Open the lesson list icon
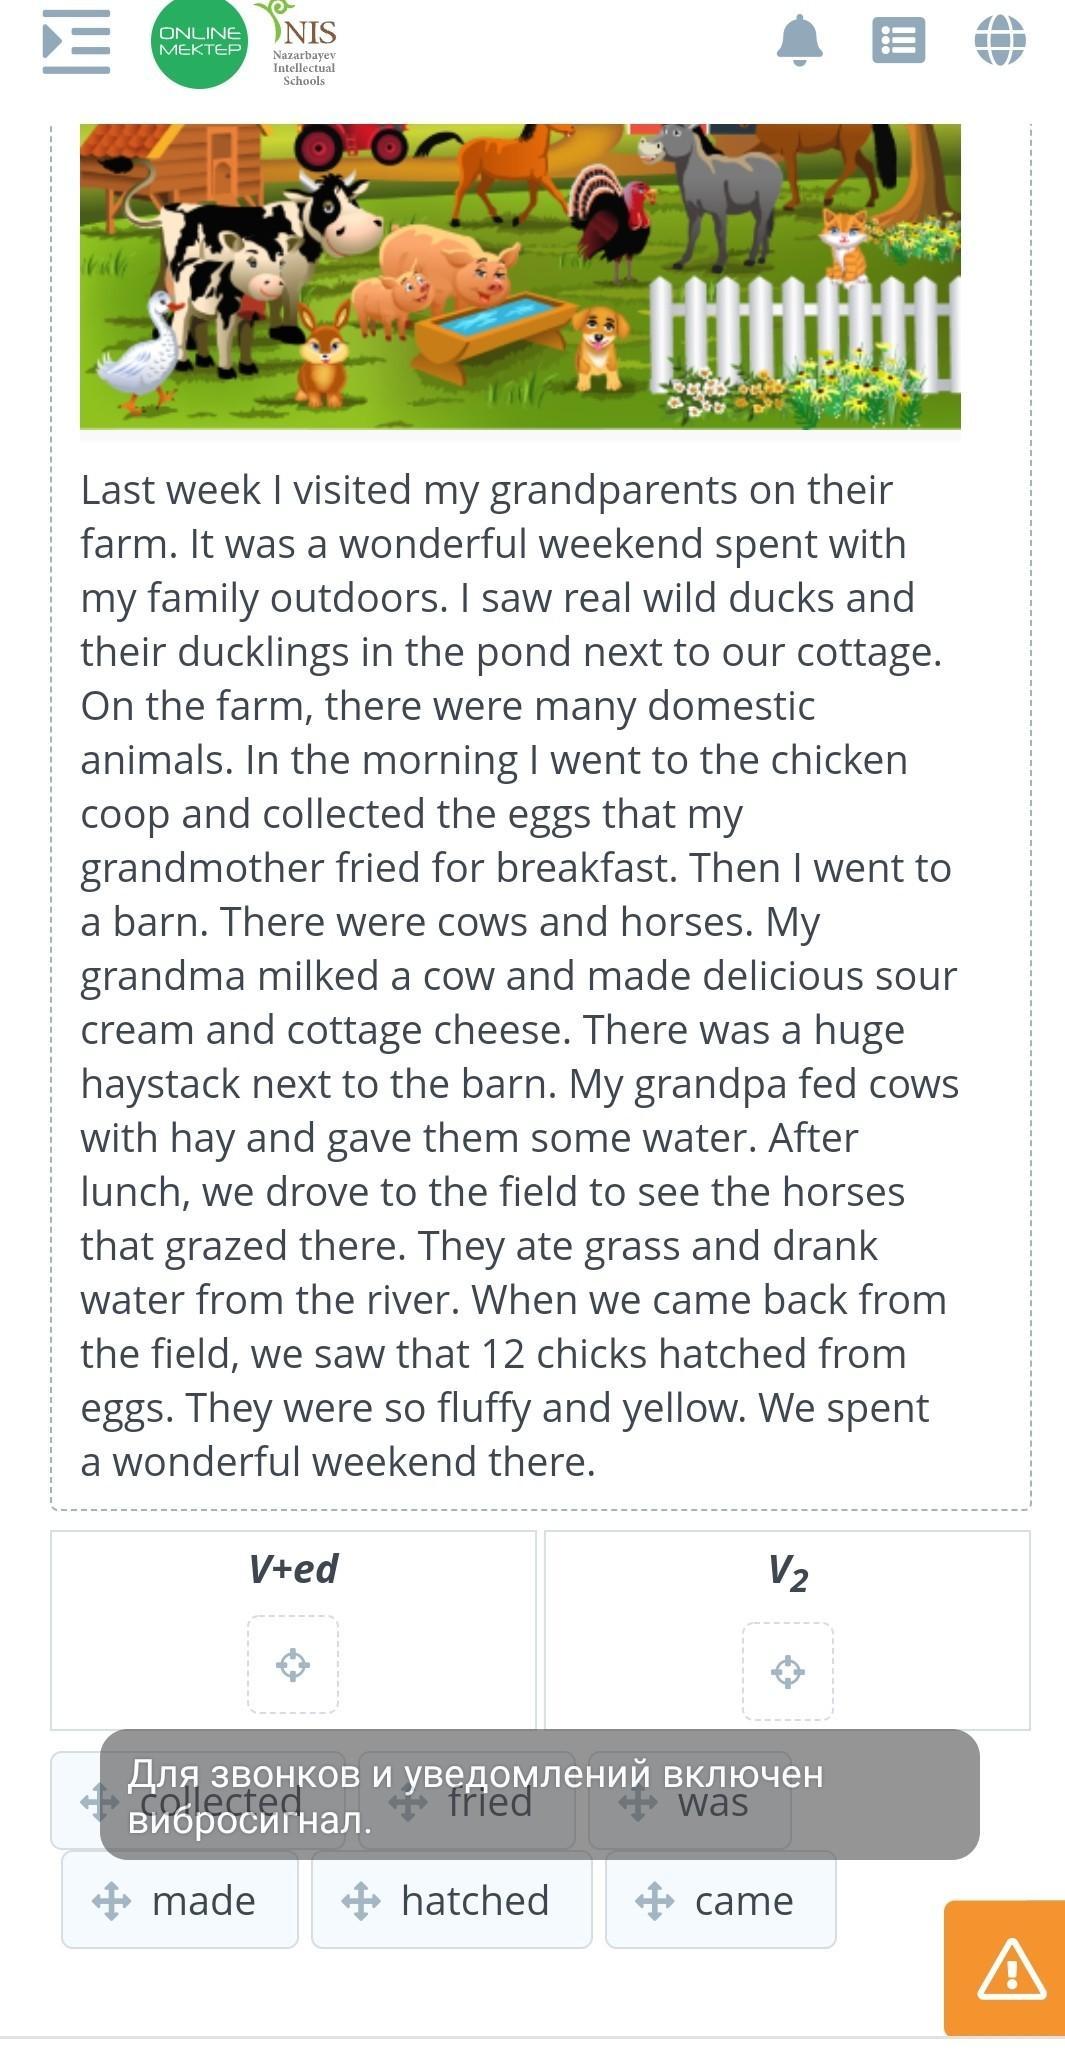The height and width of the screenshot is (2061, 1065). click(x=898, y=42)
